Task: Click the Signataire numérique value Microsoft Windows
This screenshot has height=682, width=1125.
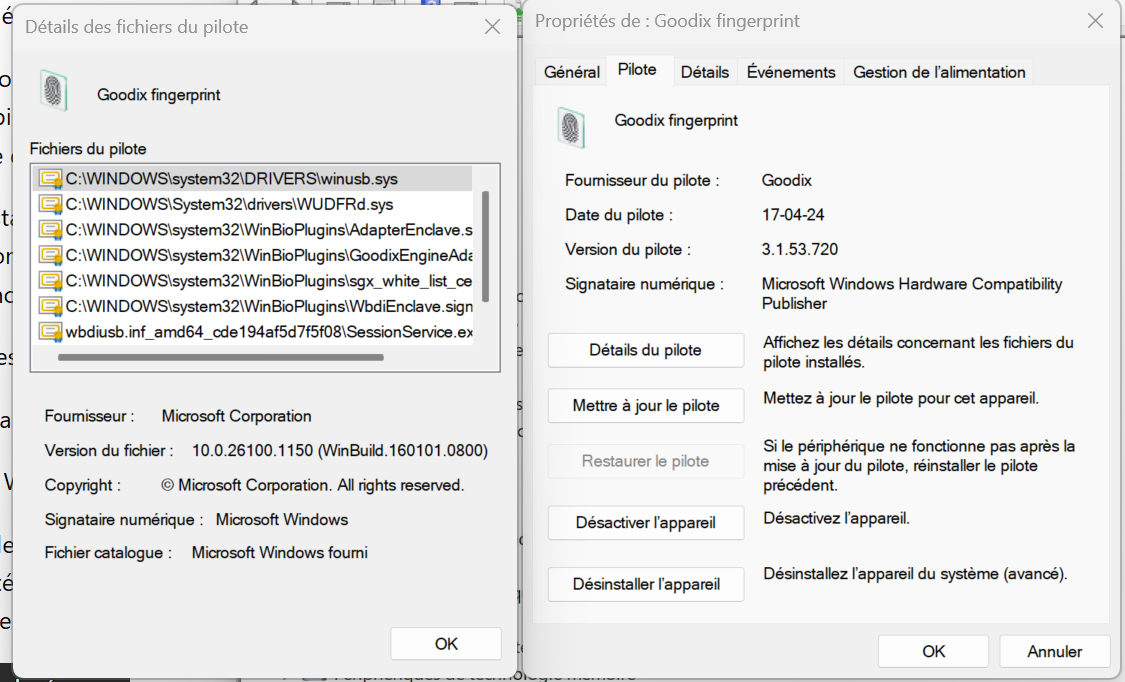Action: point(281,519)
